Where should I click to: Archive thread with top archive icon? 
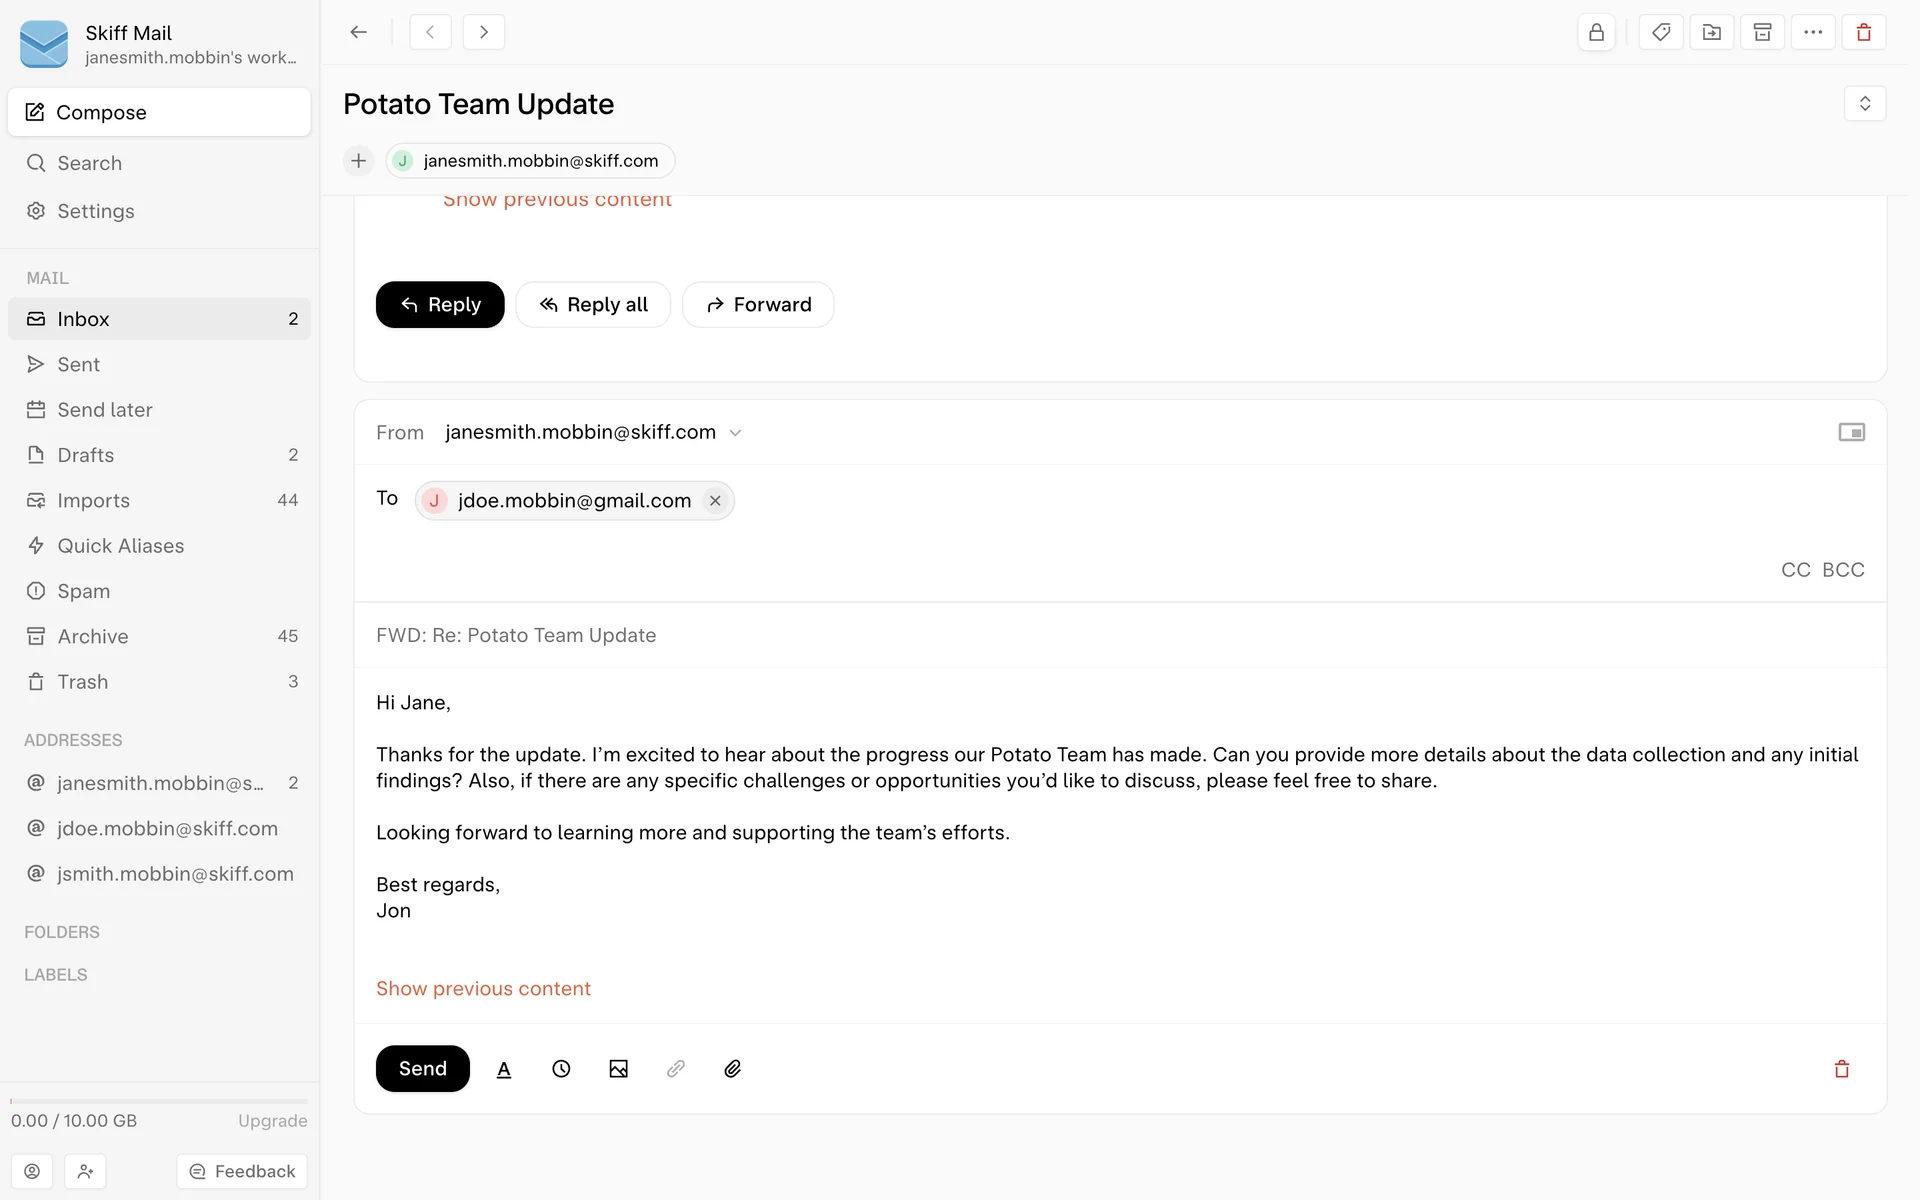coord(1763,32)
